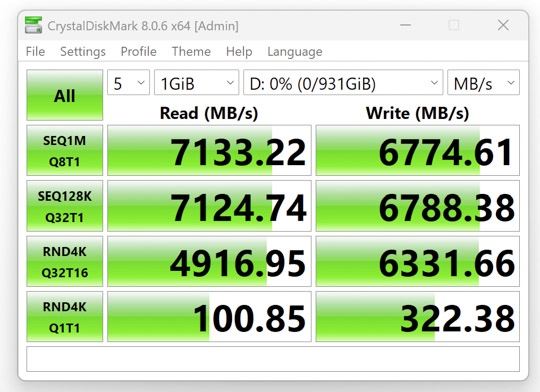
Task: Expand the 1GiB test size dropdown
Action: coord(196,83)
